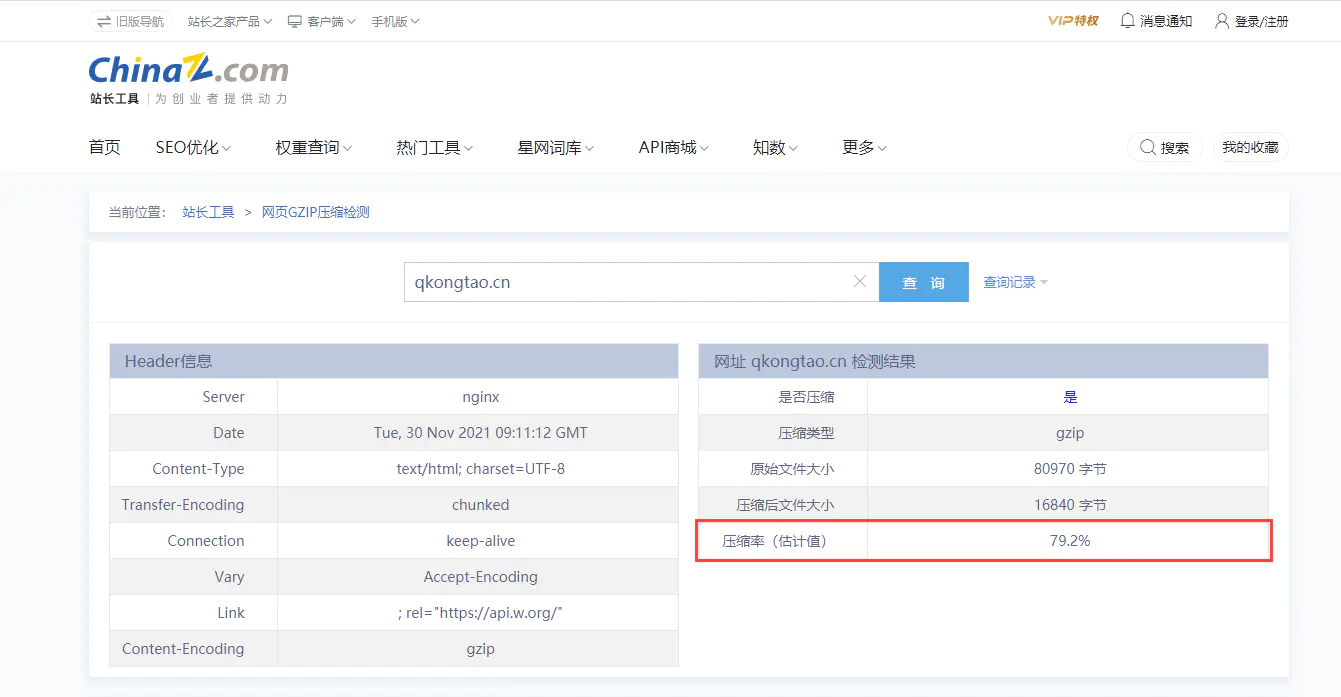Expand the 手机版 dropdown
This screenshot has width=1341, height=697.
(x=395, y=21)
